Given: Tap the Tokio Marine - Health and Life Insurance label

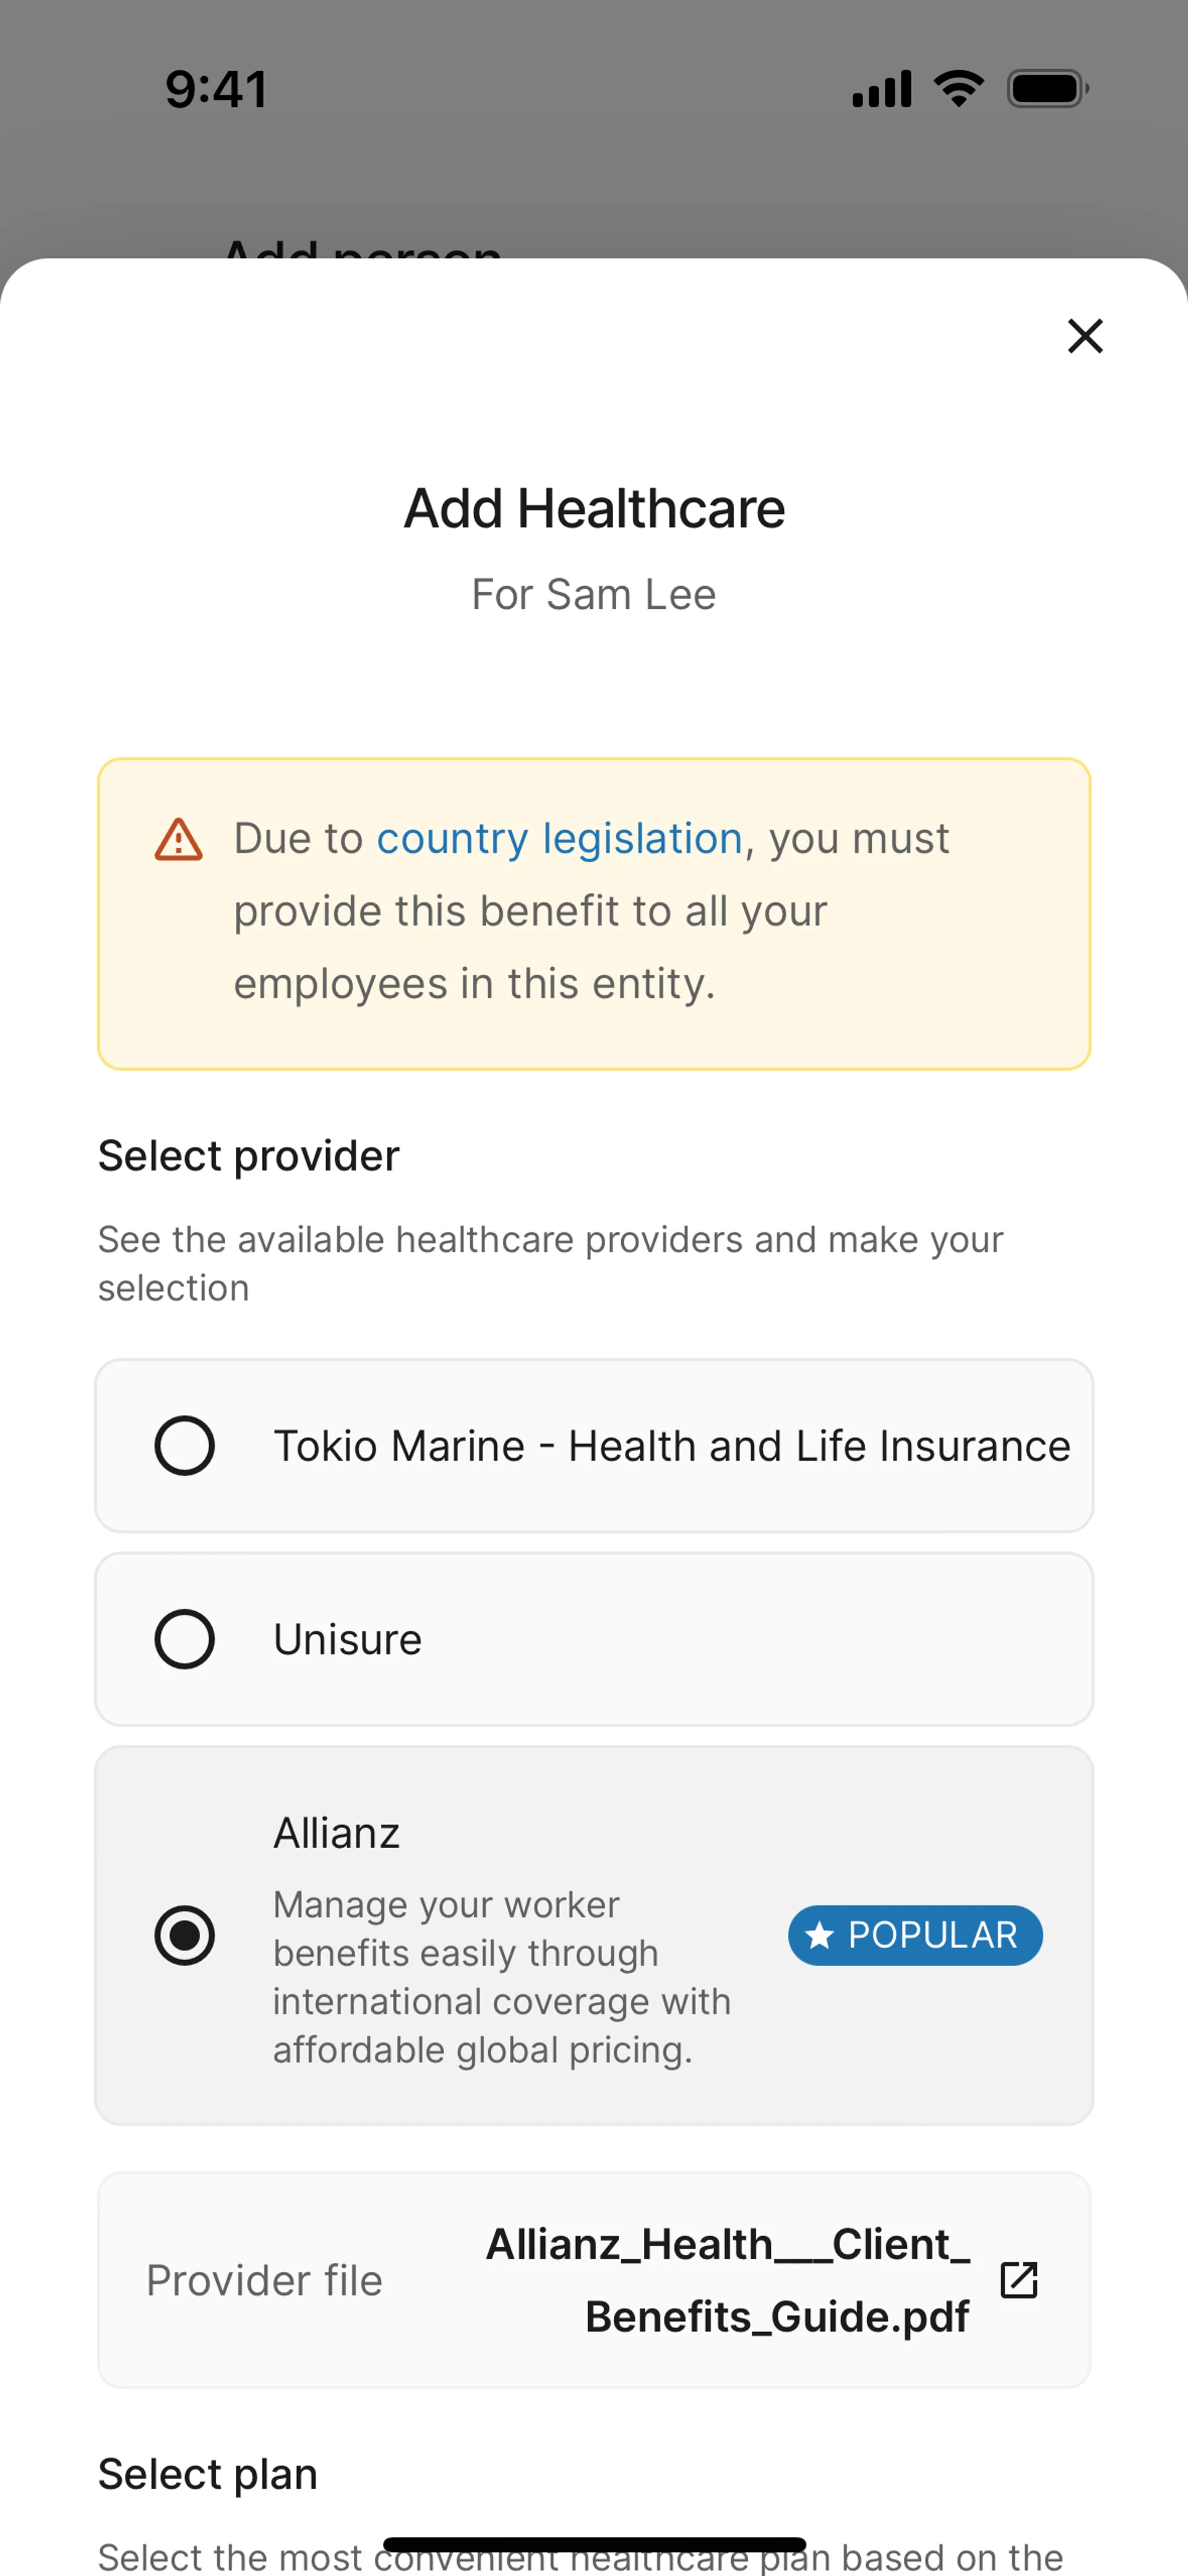Looking at the screenshot, I should (672, 1445).
